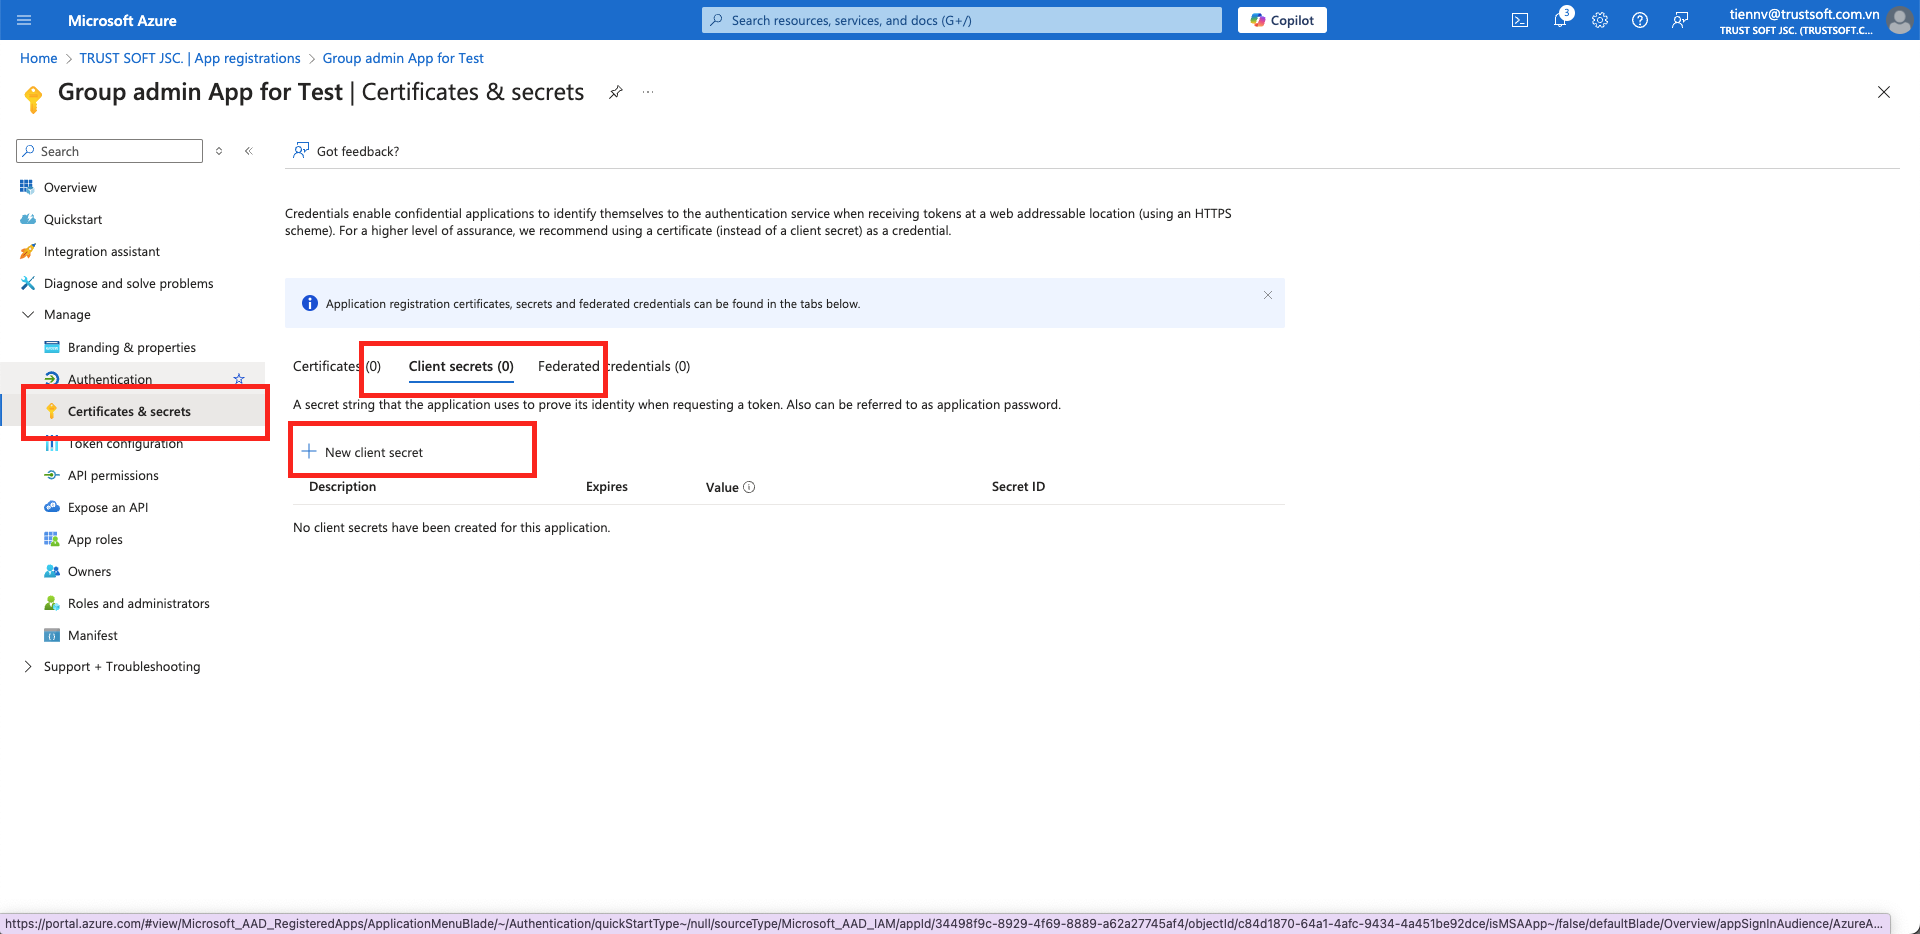Viewport: 1920px width, 934px height.
Task: Pin the Certificates & secrets blade
Action: tap(616, 92)
